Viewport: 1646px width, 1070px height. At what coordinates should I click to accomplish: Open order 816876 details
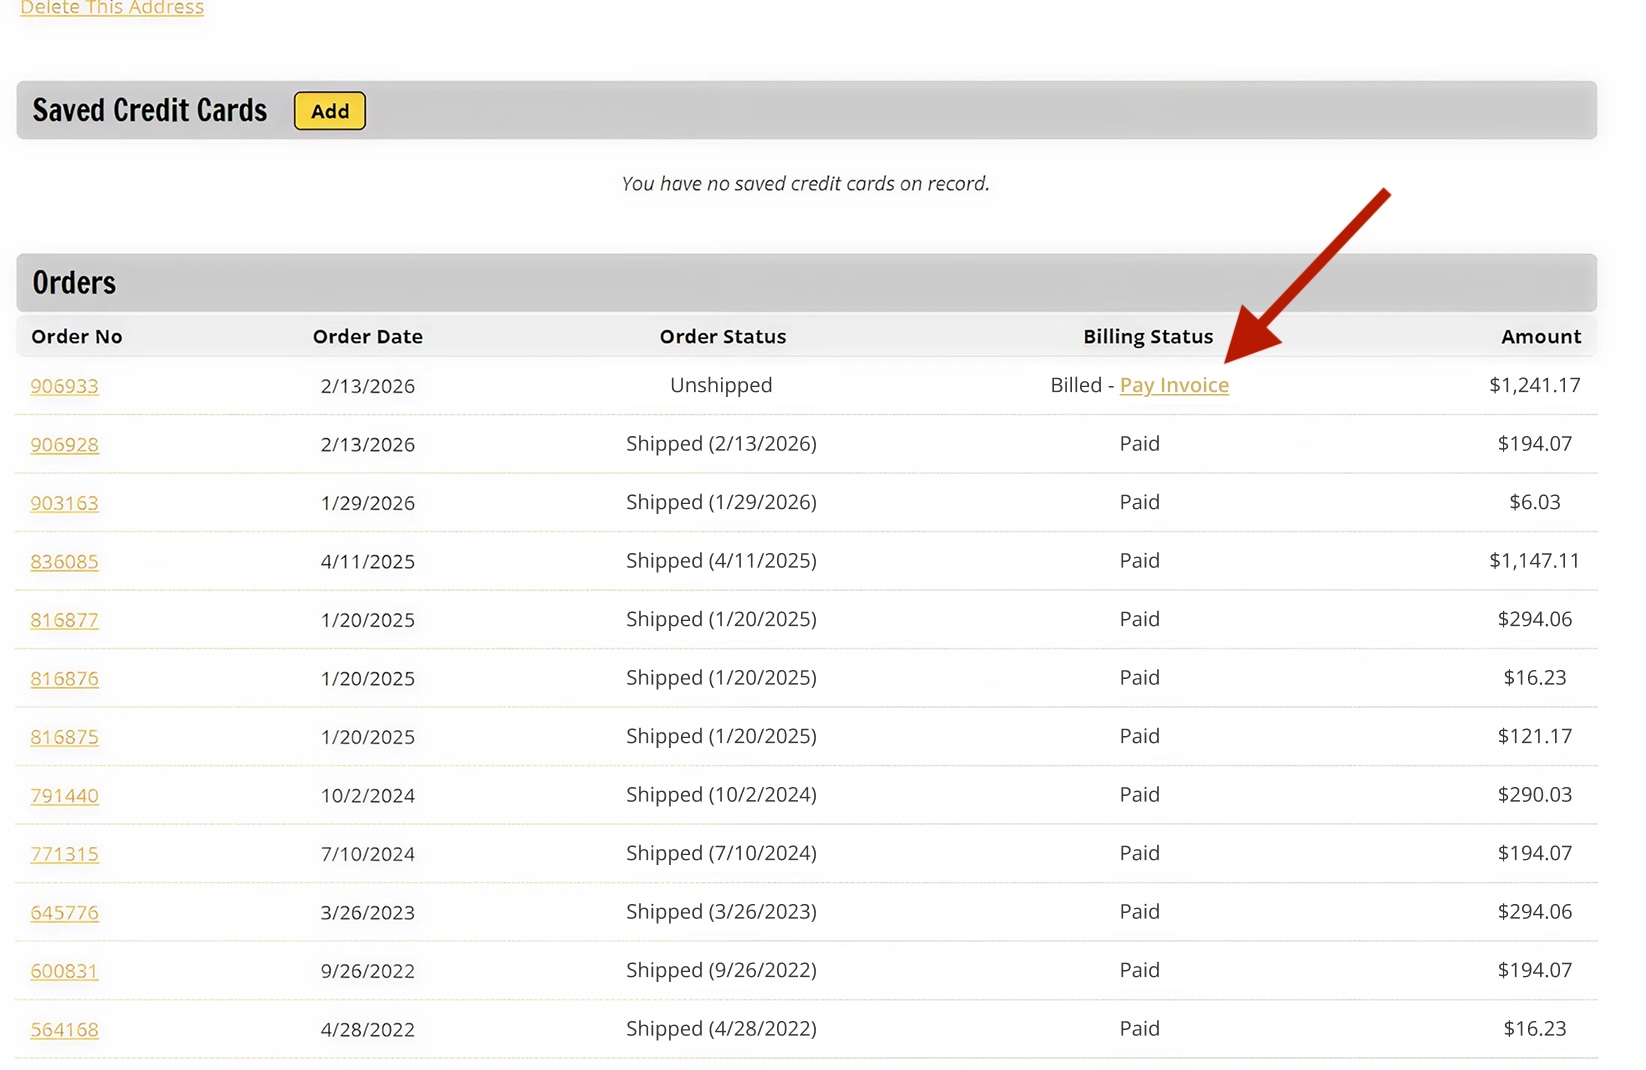(x=64, y=678)
